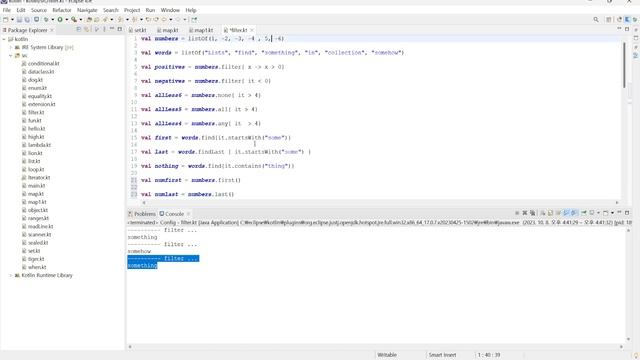Click the green Run button icon

(60, 20)
